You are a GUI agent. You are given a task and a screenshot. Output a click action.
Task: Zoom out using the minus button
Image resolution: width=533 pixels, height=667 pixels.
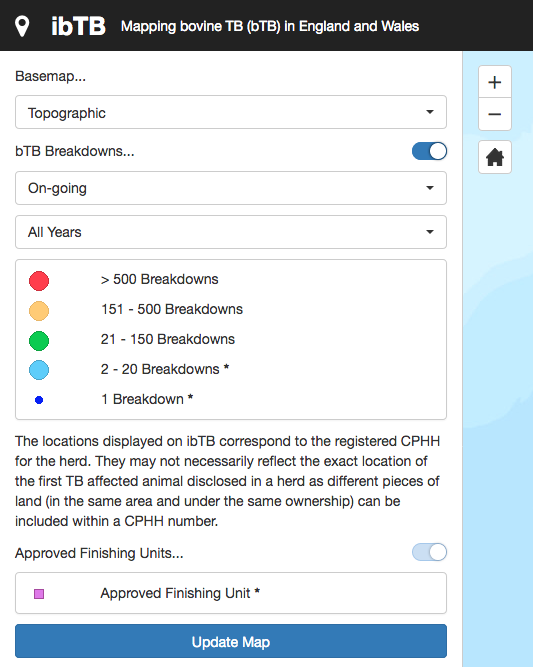pos(495,114)
